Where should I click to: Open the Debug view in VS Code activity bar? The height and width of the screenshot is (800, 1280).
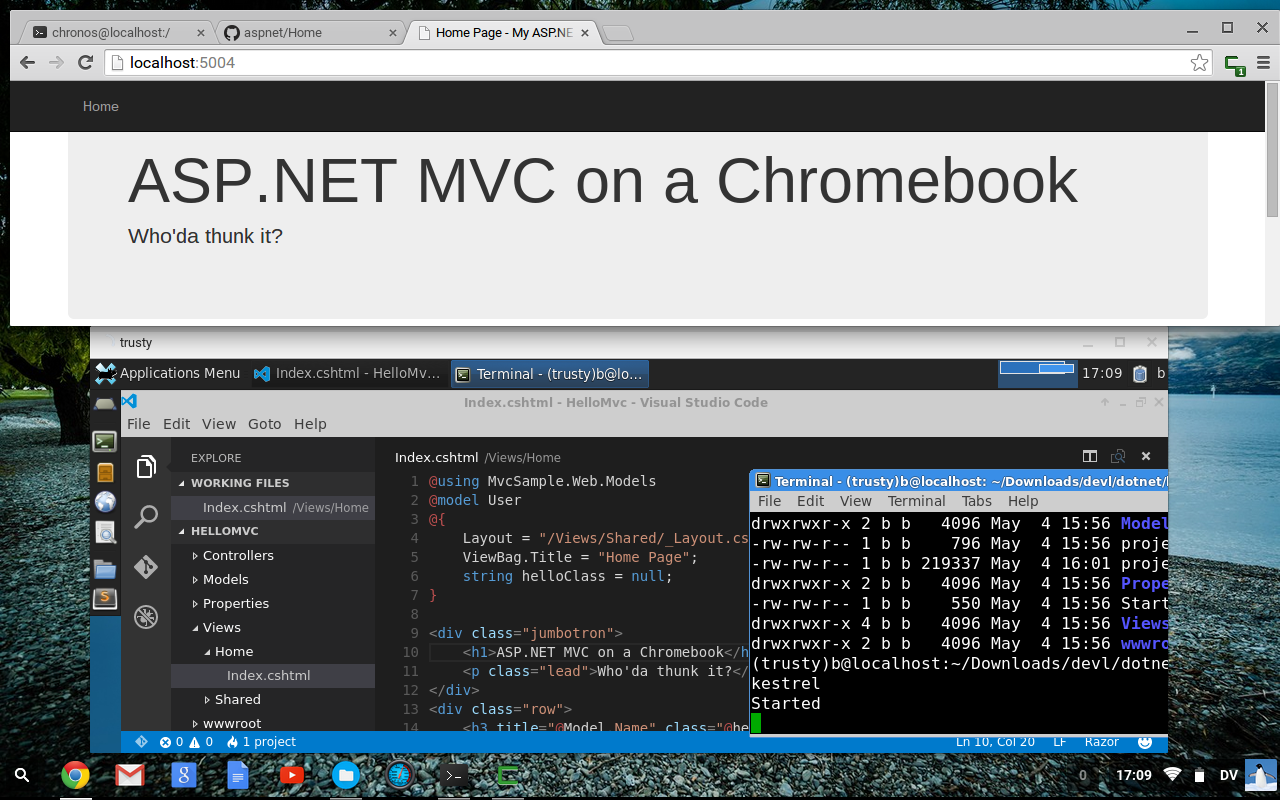coord(146,616)
